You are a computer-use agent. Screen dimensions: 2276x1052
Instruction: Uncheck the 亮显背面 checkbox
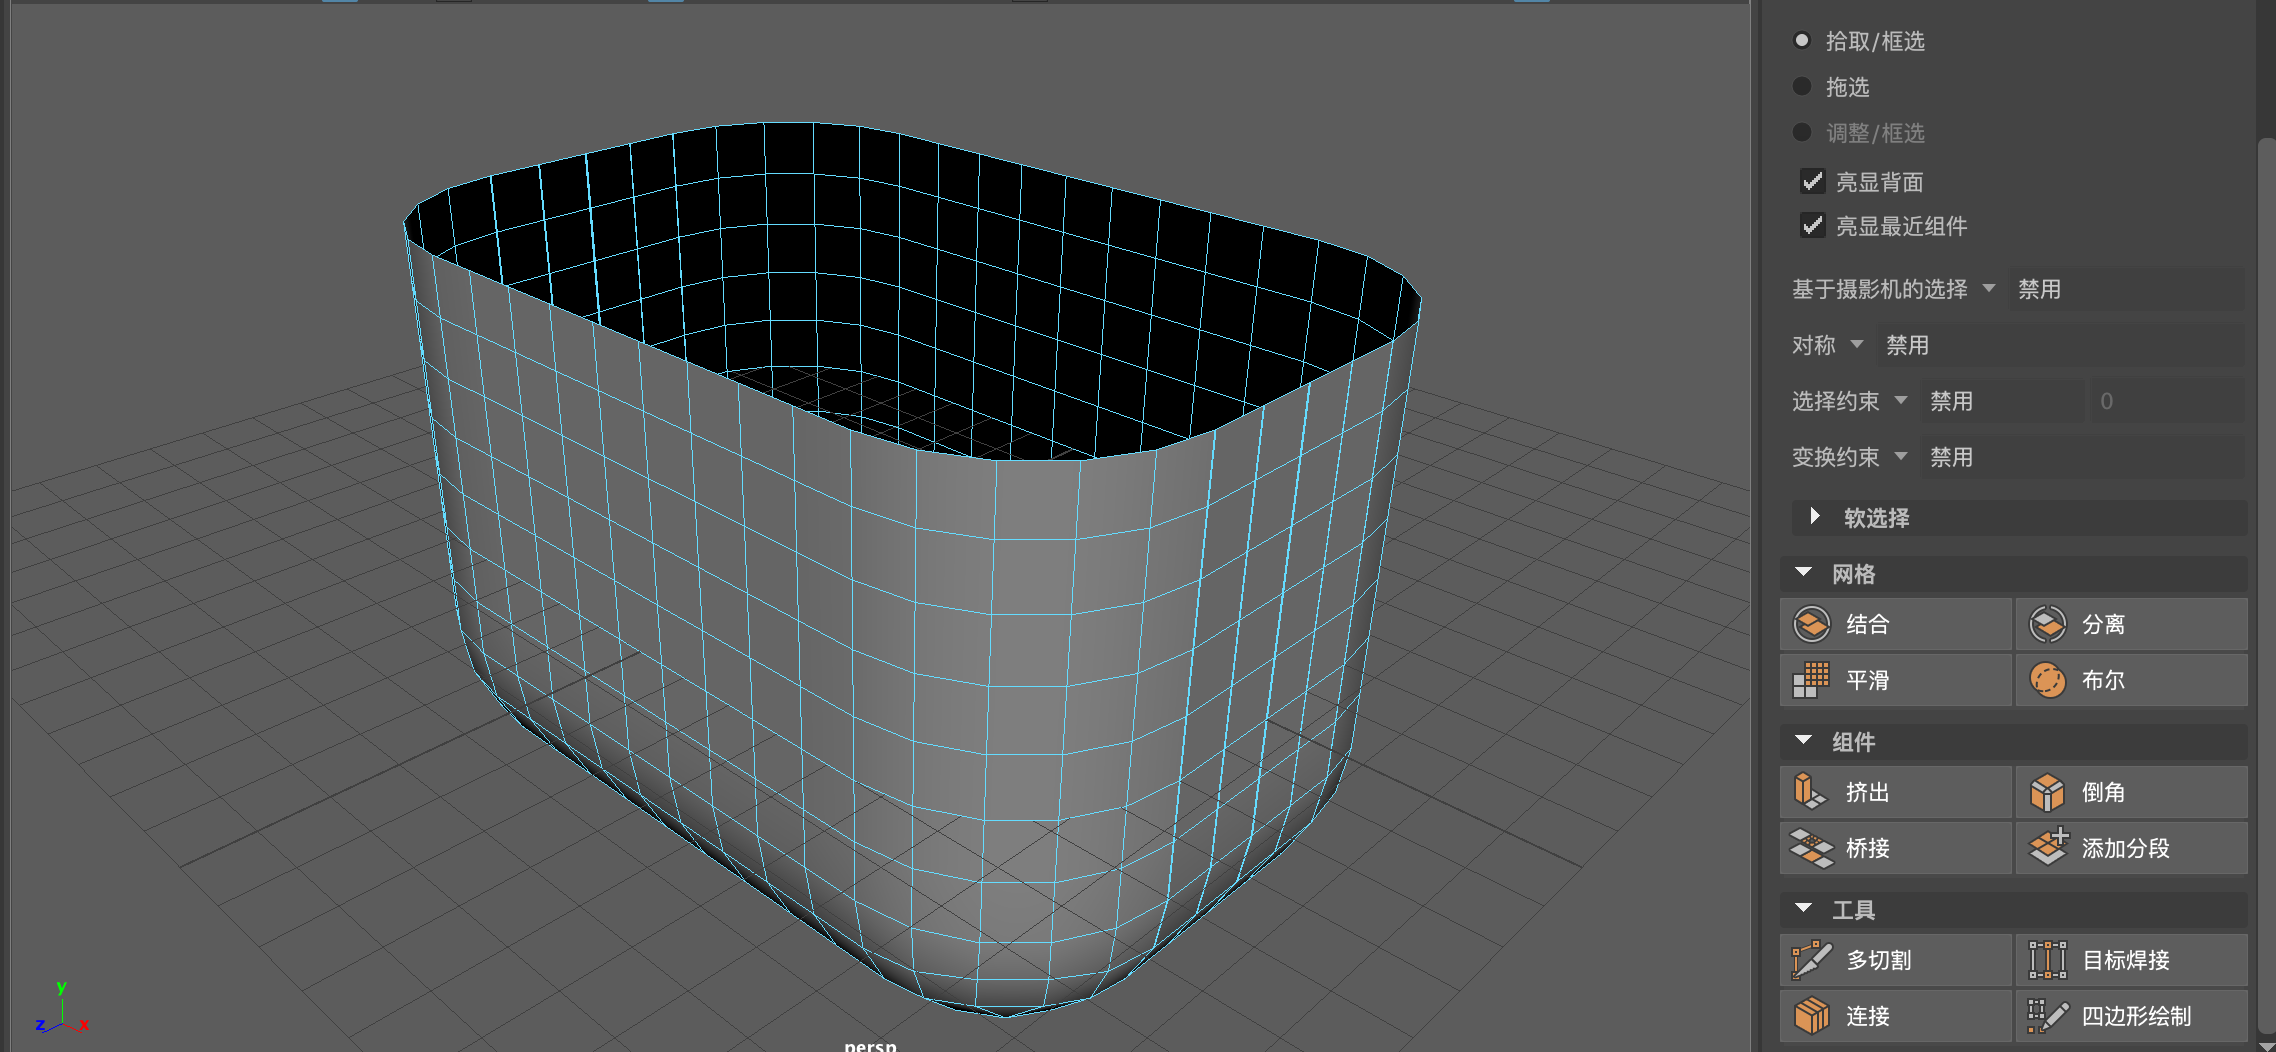pos(1812,181)
